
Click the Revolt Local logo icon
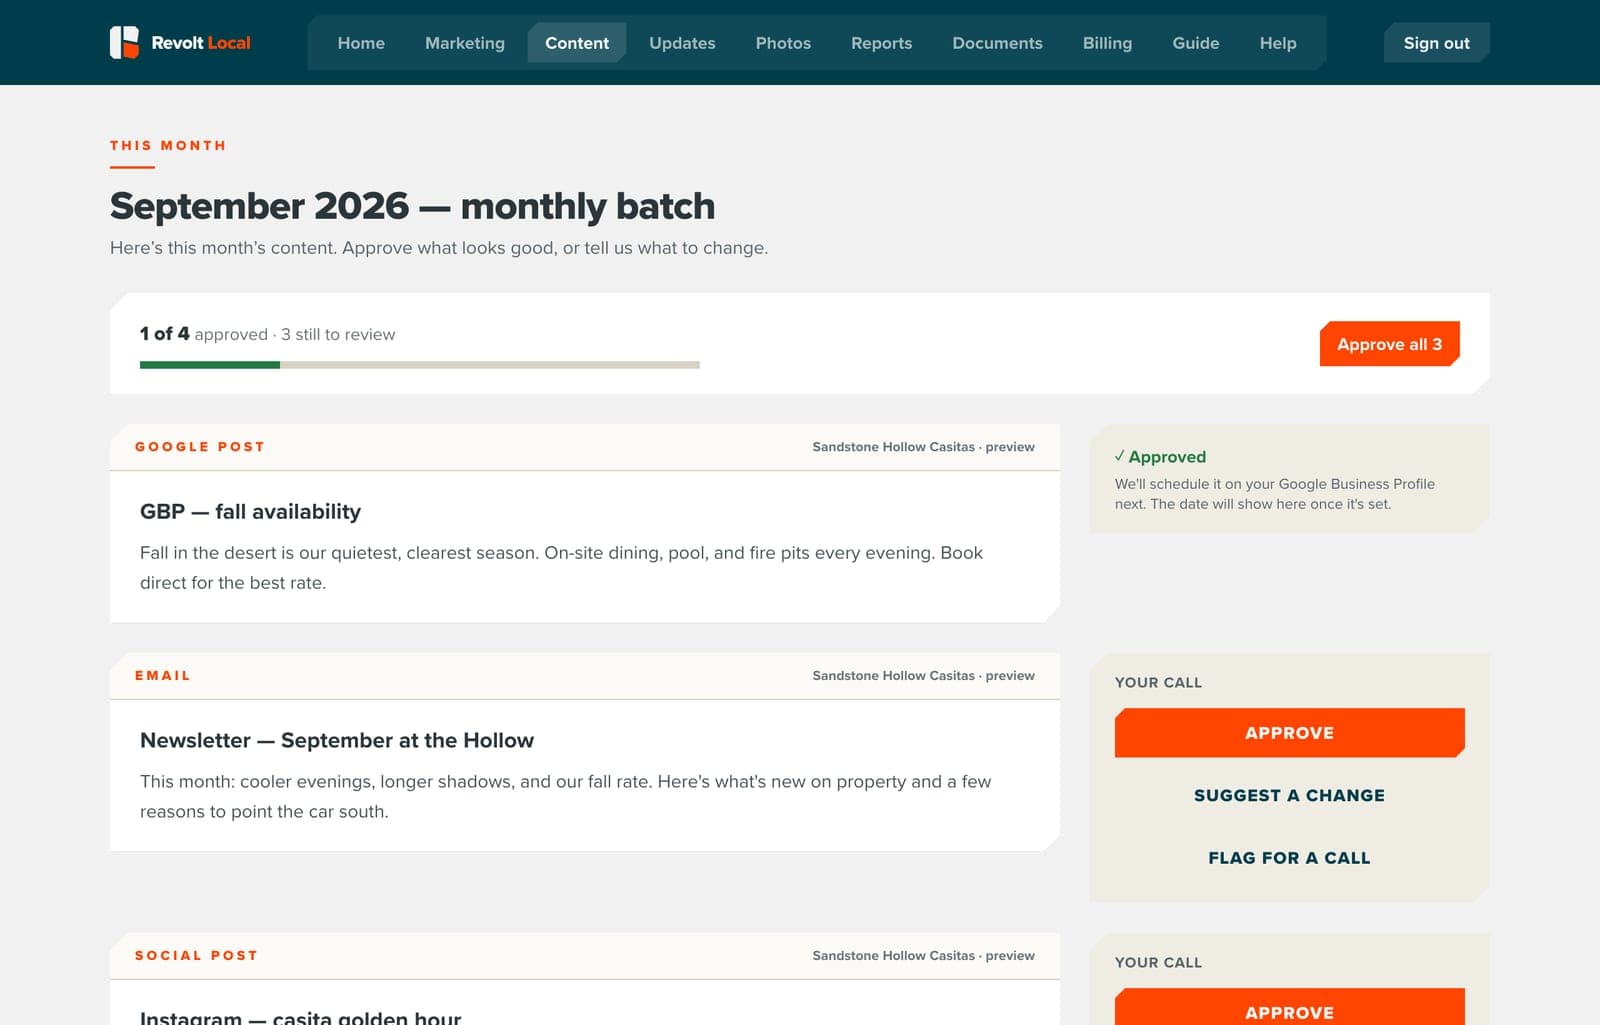[x=124, y=43]
